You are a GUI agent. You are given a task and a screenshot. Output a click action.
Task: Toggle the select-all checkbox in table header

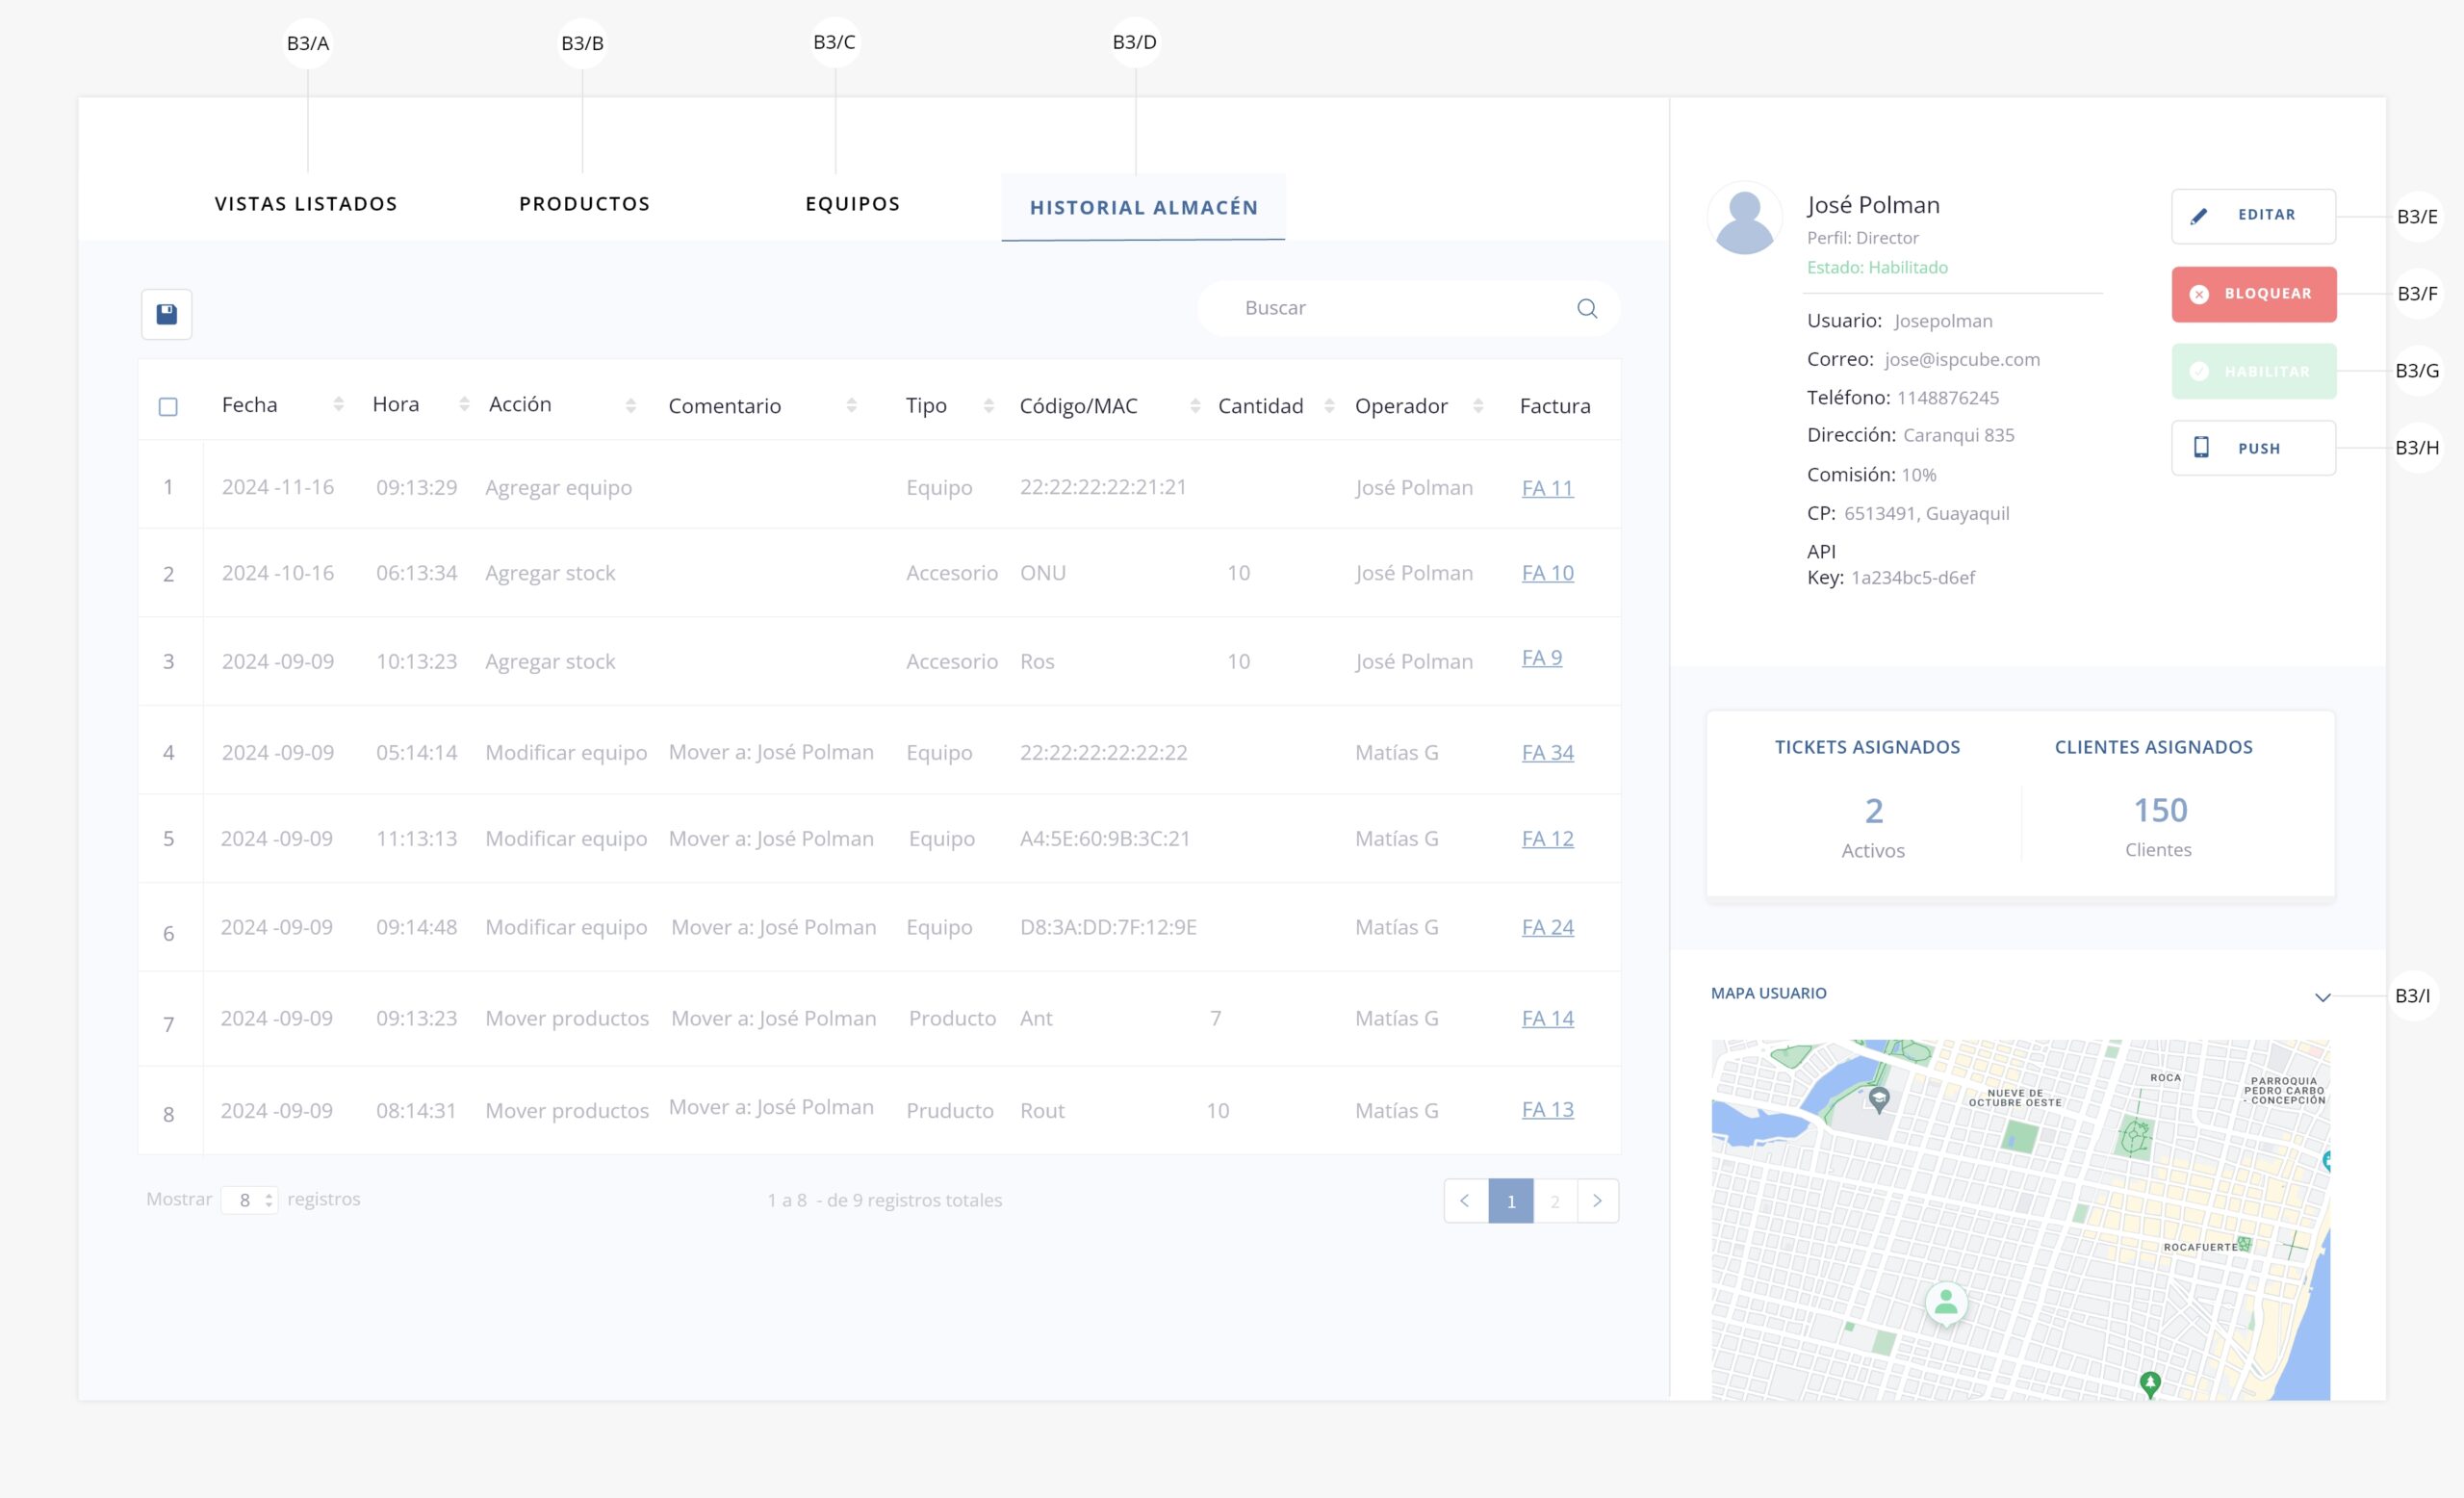(168, 406)
